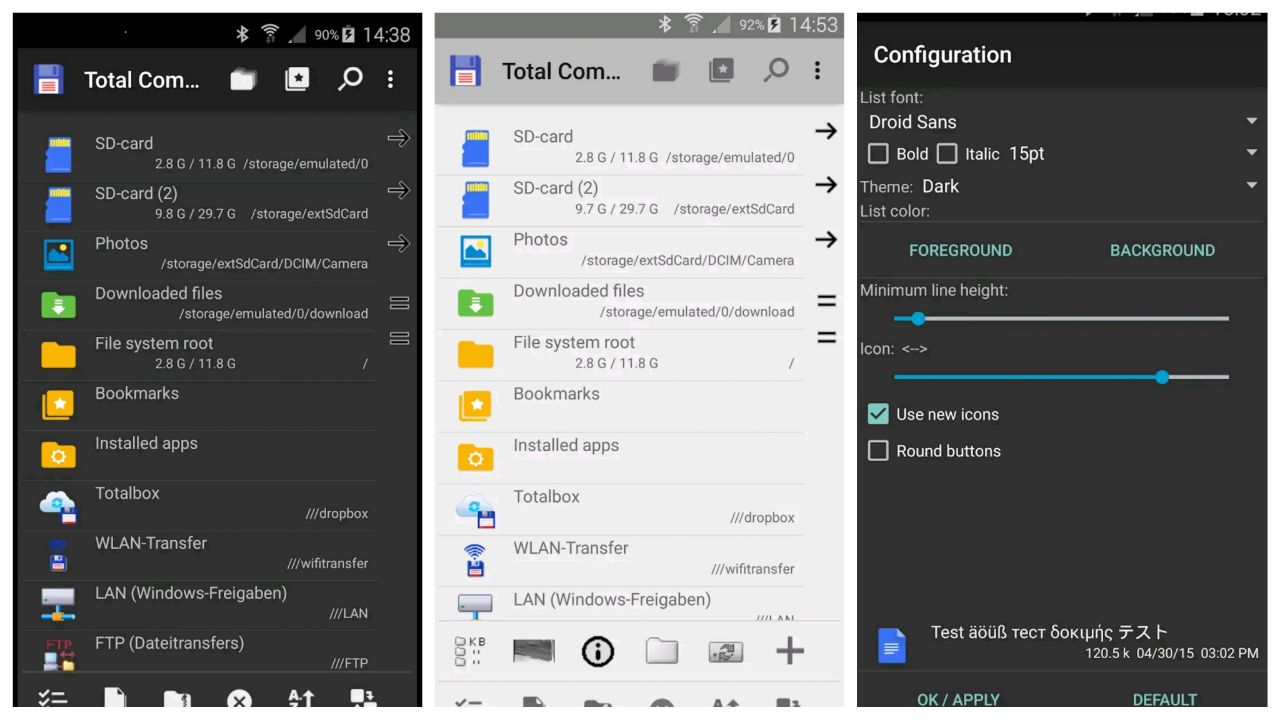Screen dimensions: 1280x719
Task: Tap the zip pack icon in dark bottom toolbar
Action: click(x=177, y=700)
